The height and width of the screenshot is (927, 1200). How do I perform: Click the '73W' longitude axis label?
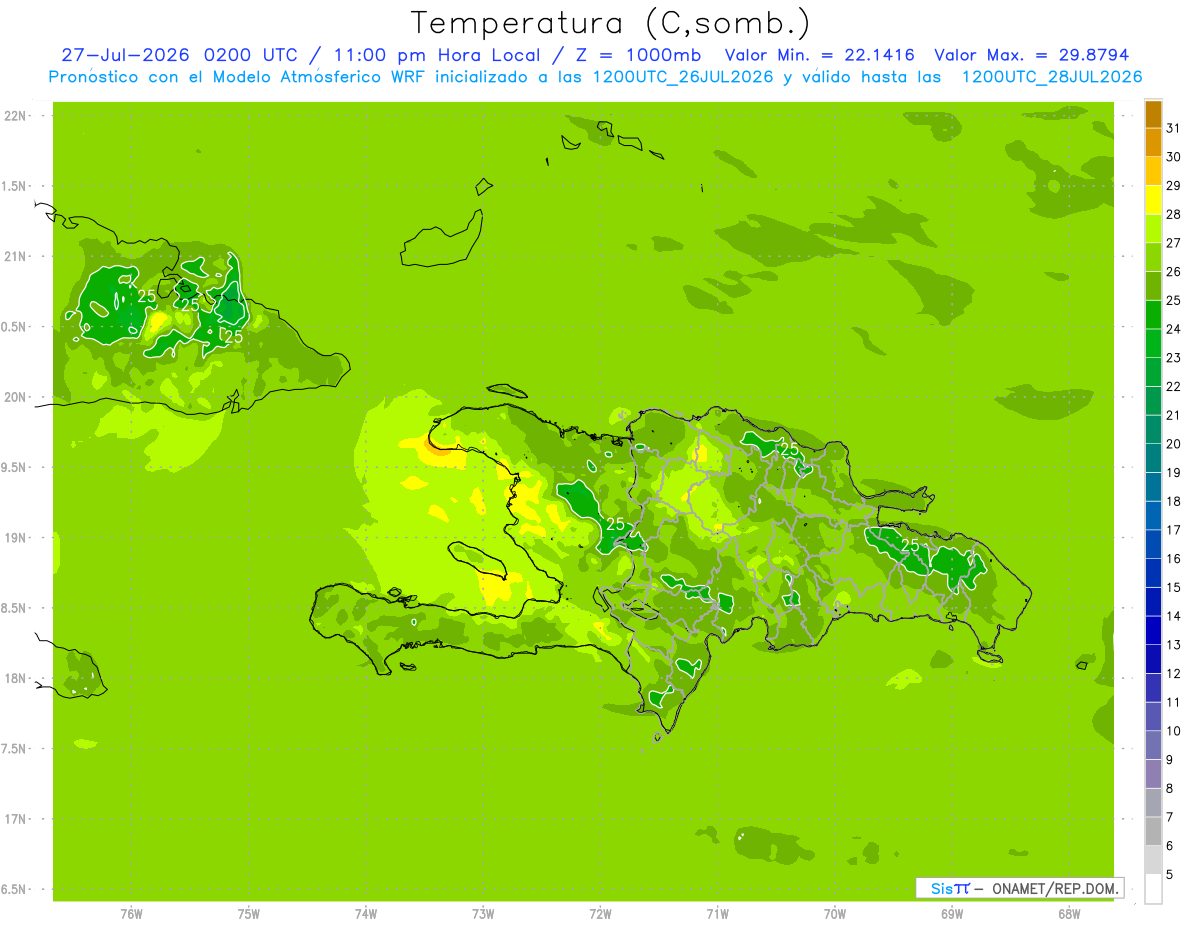[x=483, y=914]
